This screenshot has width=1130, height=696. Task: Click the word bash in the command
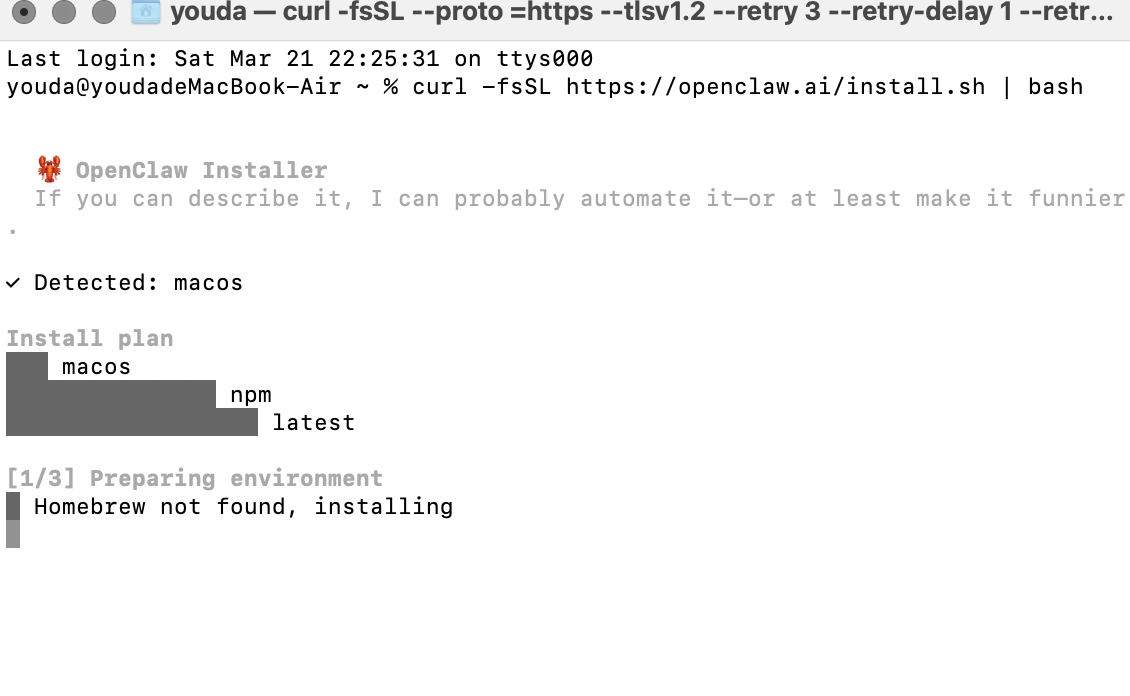coord(1055,87)
